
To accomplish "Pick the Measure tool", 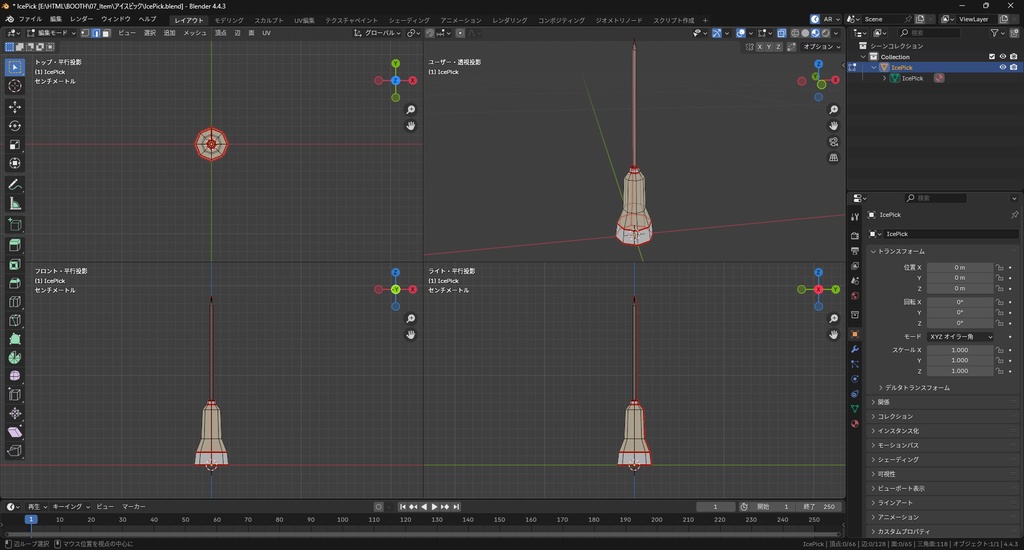I will 14,204.
